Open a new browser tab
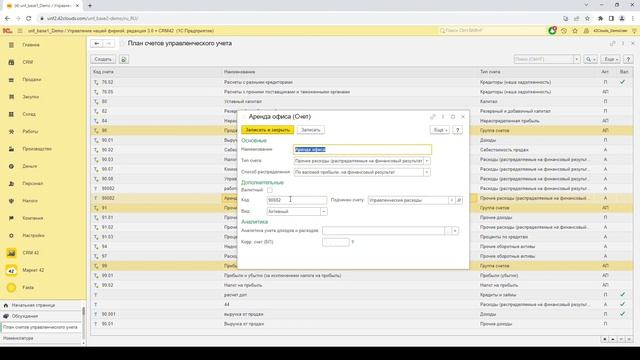This screenshot has height=360, width=640. tap(90, 6)
